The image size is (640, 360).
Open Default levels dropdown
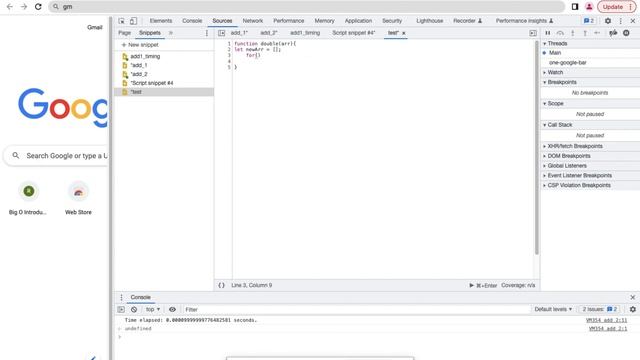pos(553,309)
